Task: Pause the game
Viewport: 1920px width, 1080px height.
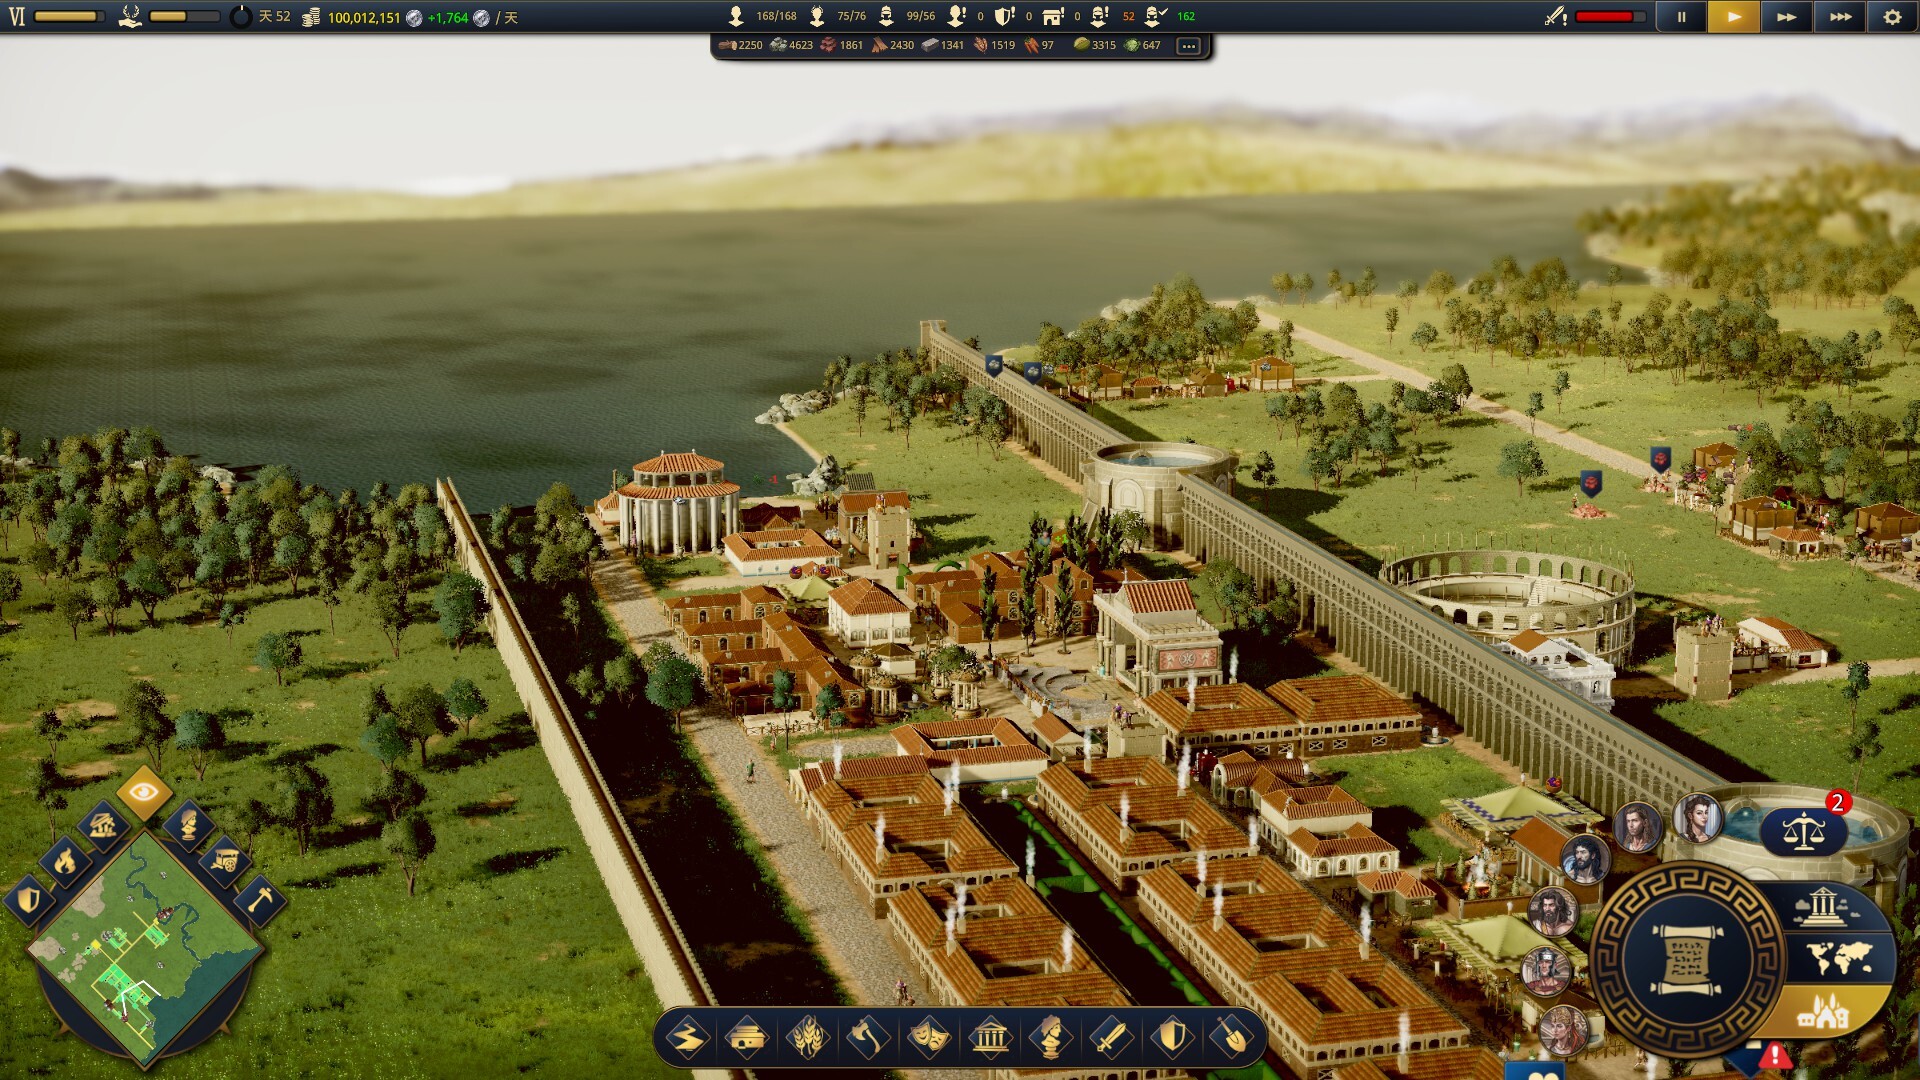Action: (x=1681, y=17)
